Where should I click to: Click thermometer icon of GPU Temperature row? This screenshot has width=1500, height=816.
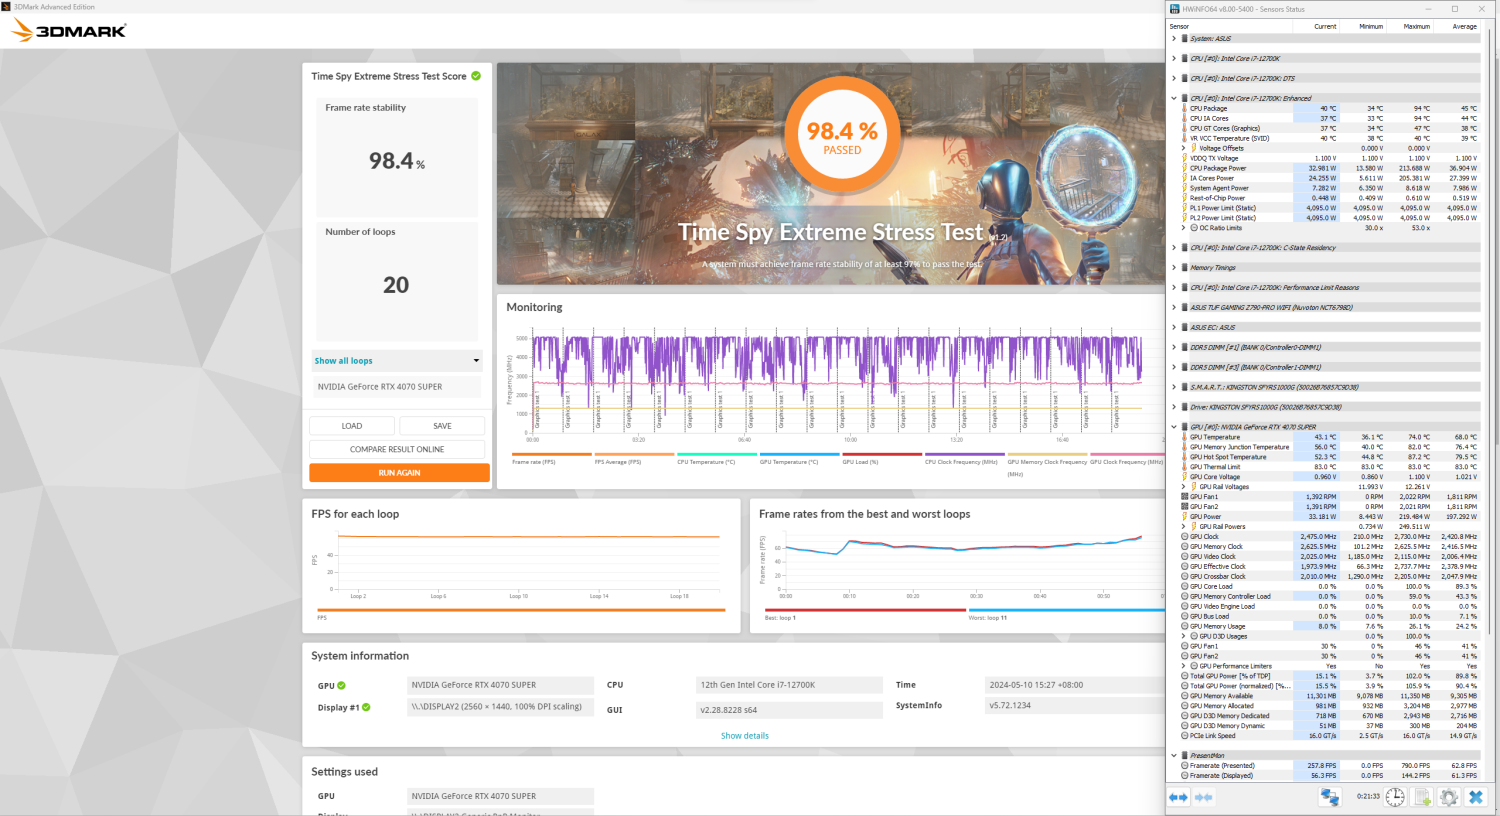[x=1185, y=437]
